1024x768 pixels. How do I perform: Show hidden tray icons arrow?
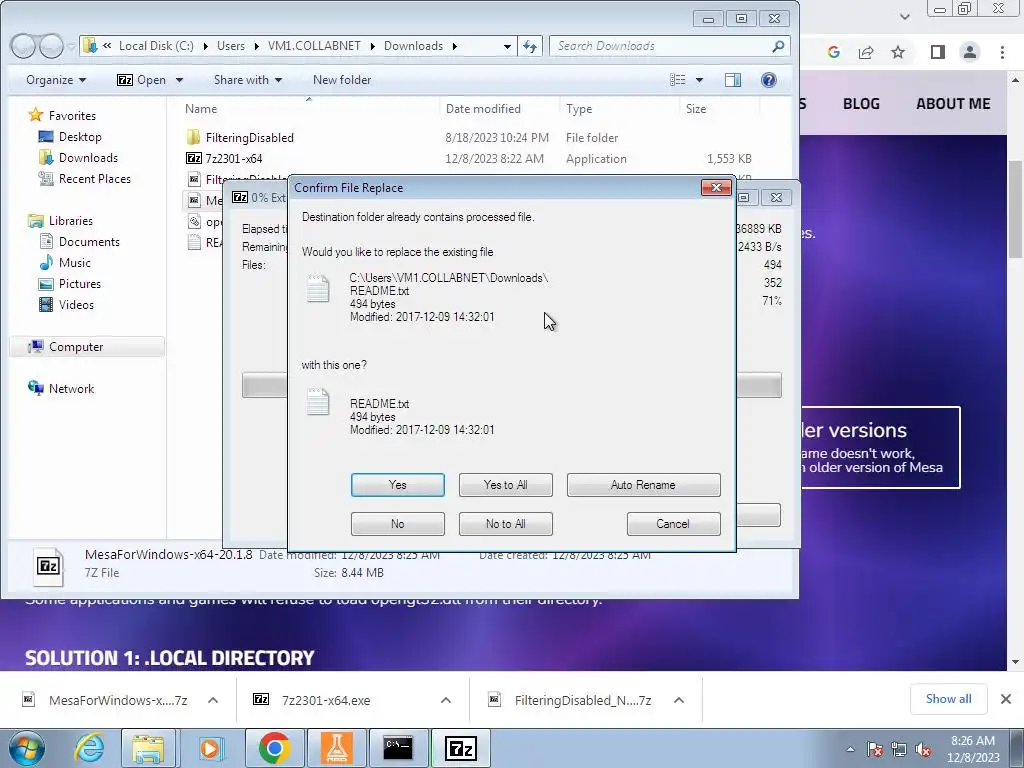click(x=850, y=749)
